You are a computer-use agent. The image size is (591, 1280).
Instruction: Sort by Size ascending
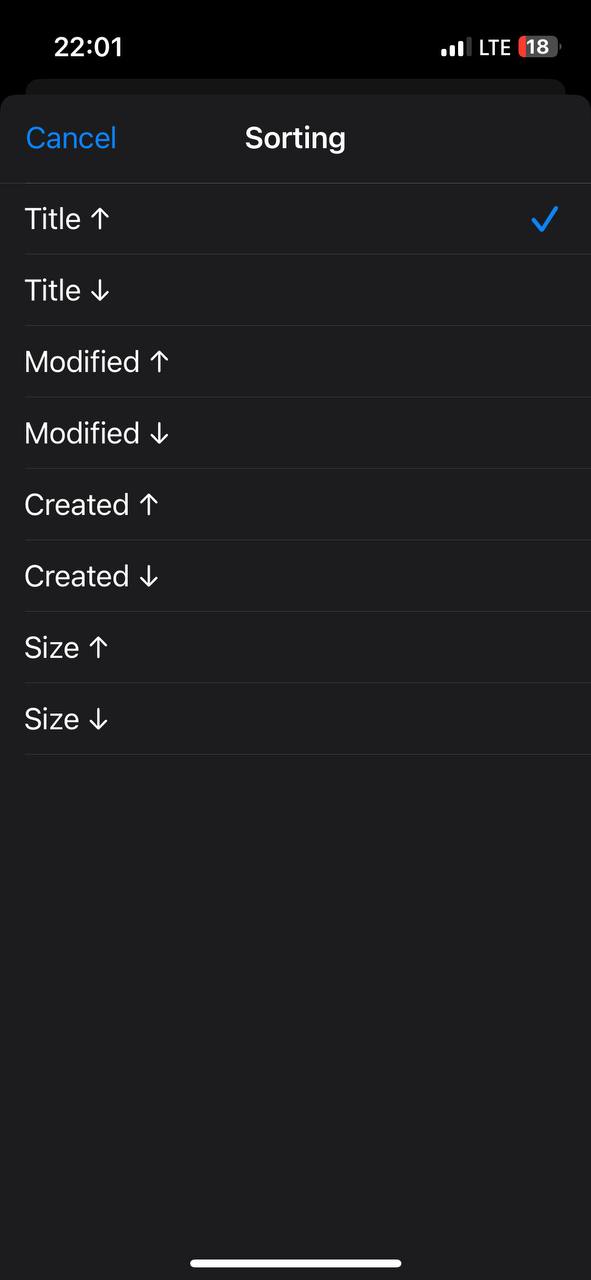295,648
